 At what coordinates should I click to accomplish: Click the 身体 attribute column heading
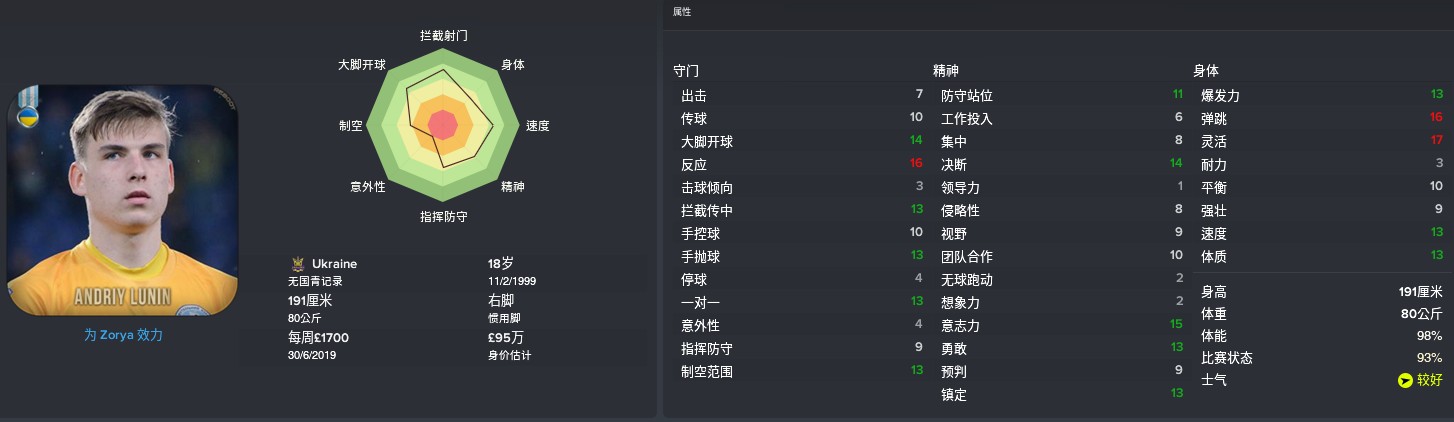(x=1206, y=71)
